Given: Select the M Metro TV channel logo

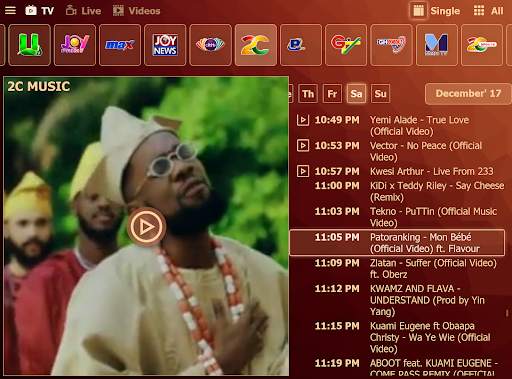Looking at the screenshot, I should [x=437, y=45].
